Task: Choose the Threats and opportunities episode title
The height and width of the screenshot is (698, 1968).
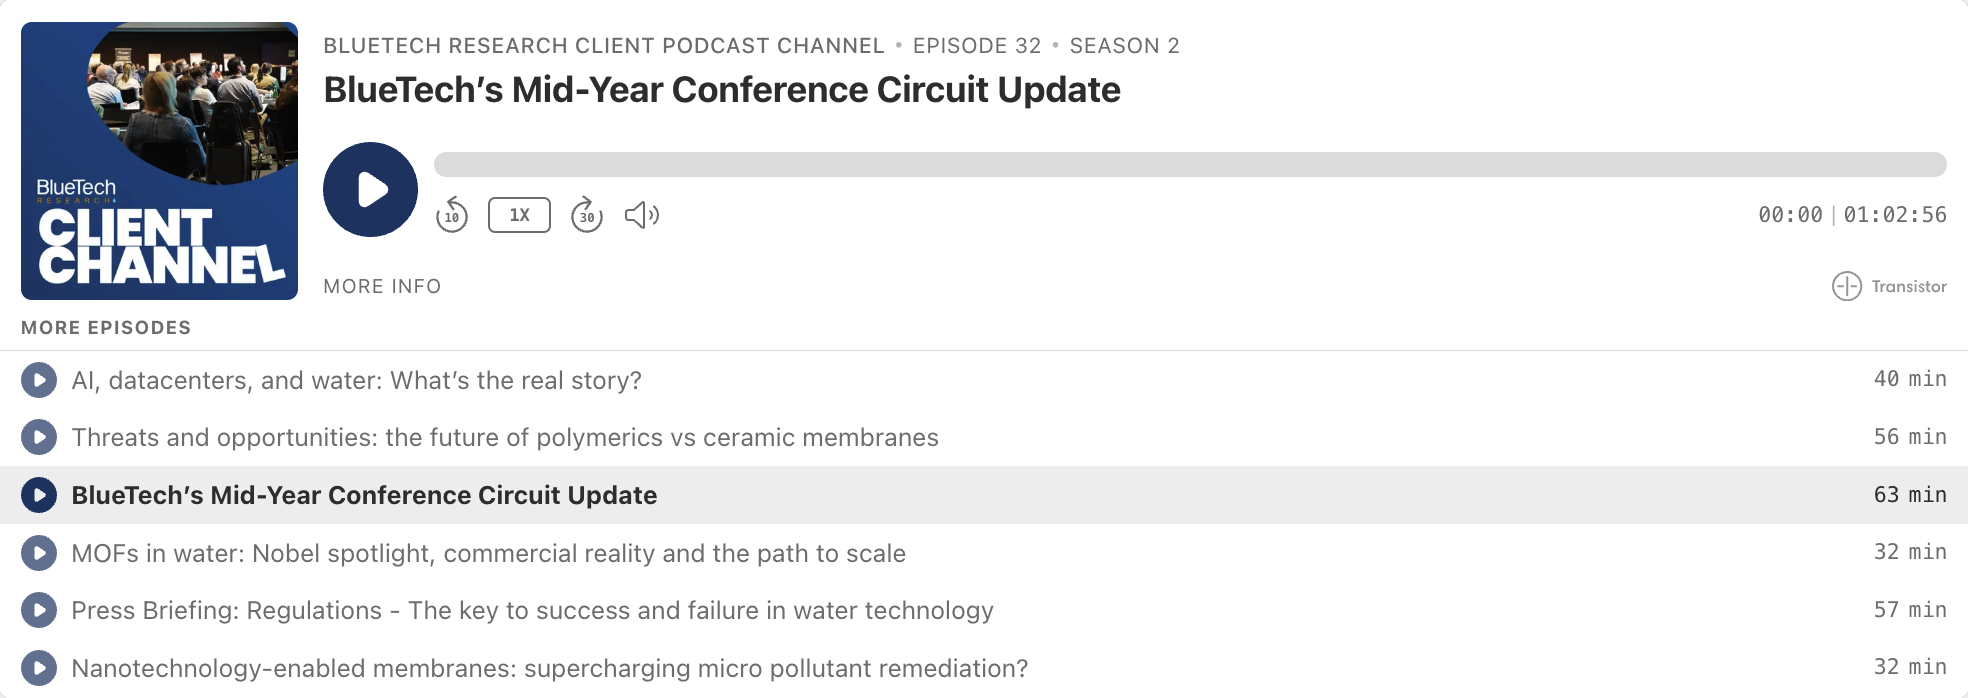Action: click(505, 438)
